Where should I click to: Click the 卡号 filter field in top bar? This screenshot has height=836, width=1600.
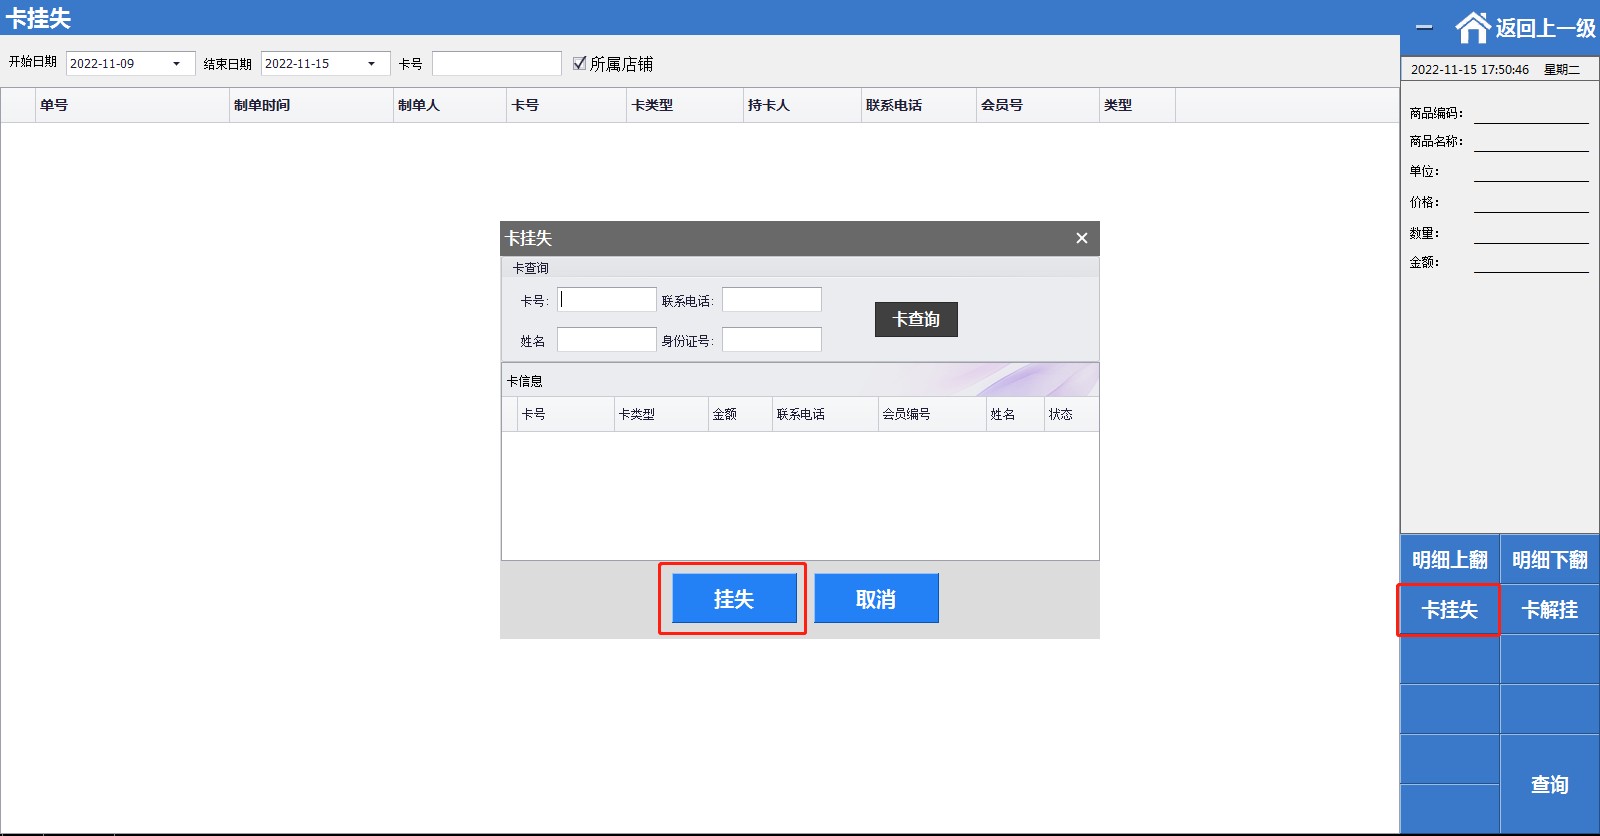point(497,64)
